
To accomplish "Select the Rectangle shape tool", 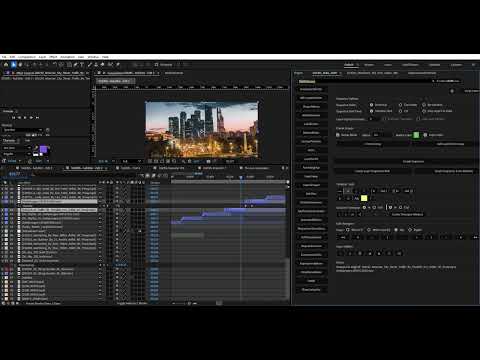I will [69, 65].
